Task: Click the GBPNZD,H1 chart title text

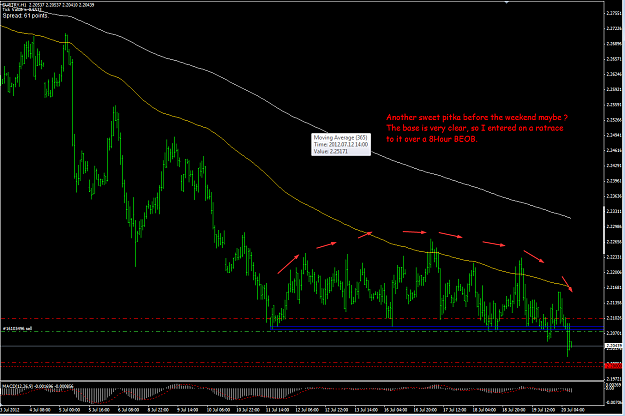Action: [x=14, y=5]
